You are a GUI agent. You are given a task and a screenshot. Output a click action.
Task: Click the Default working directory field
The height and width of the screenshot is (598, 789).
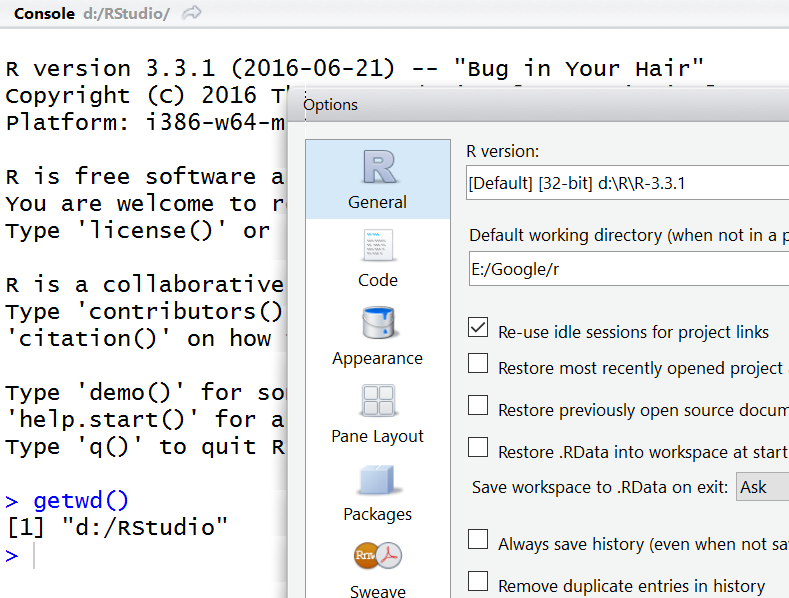pos(627,268)
